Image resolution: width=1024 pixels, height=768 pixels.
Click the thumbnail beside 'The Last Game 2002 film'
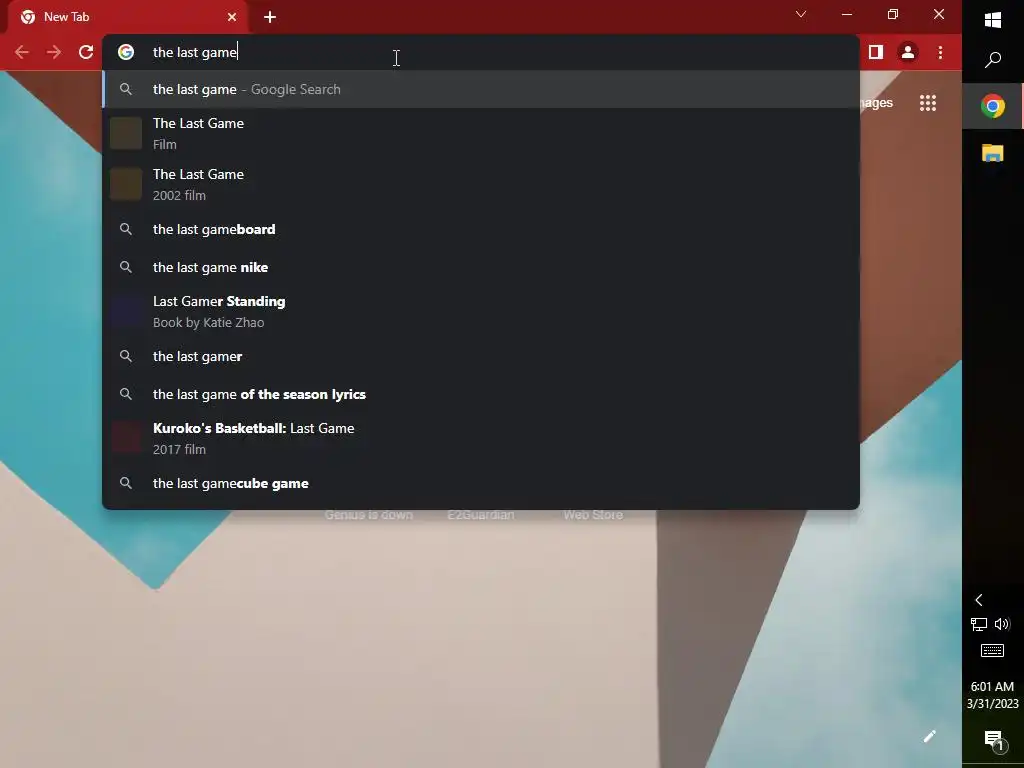126,184
